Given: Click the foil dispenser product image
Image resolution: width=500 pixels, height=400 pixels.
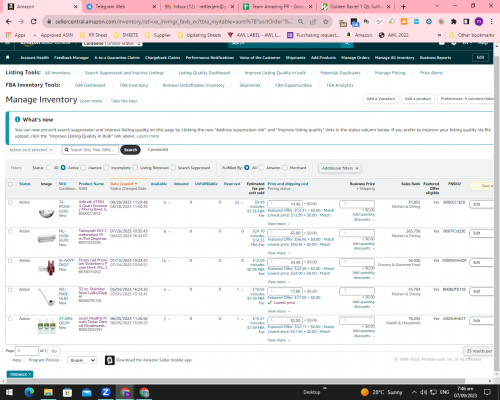Looking at the screenshot, I should pyautogui.click(x=47, y=238).
